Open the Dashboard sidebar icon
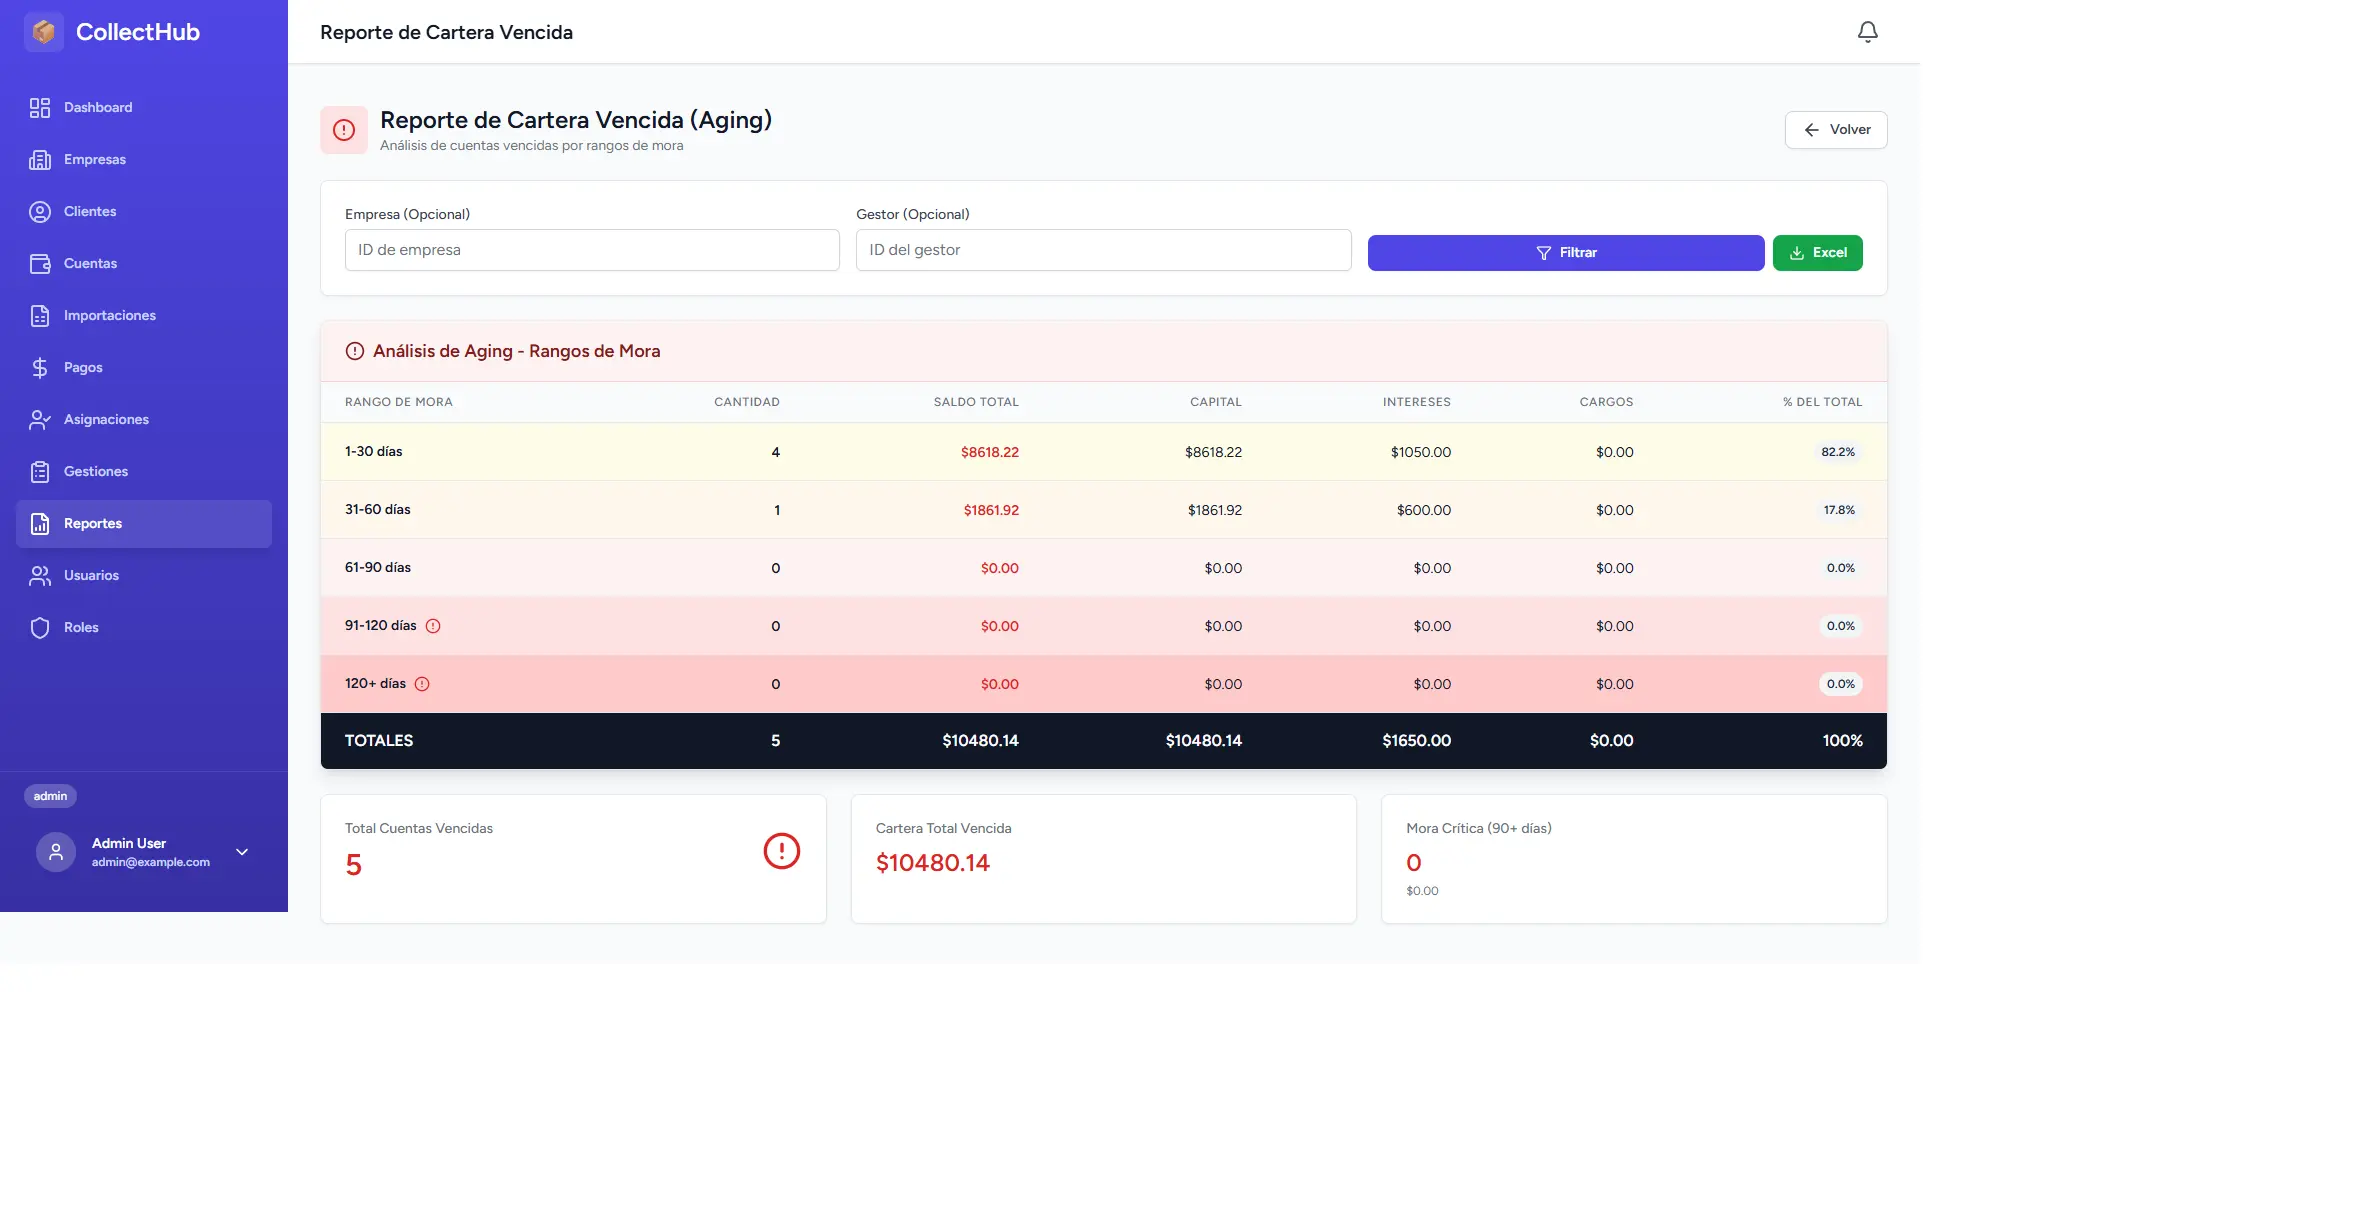 tap(40, 108)
